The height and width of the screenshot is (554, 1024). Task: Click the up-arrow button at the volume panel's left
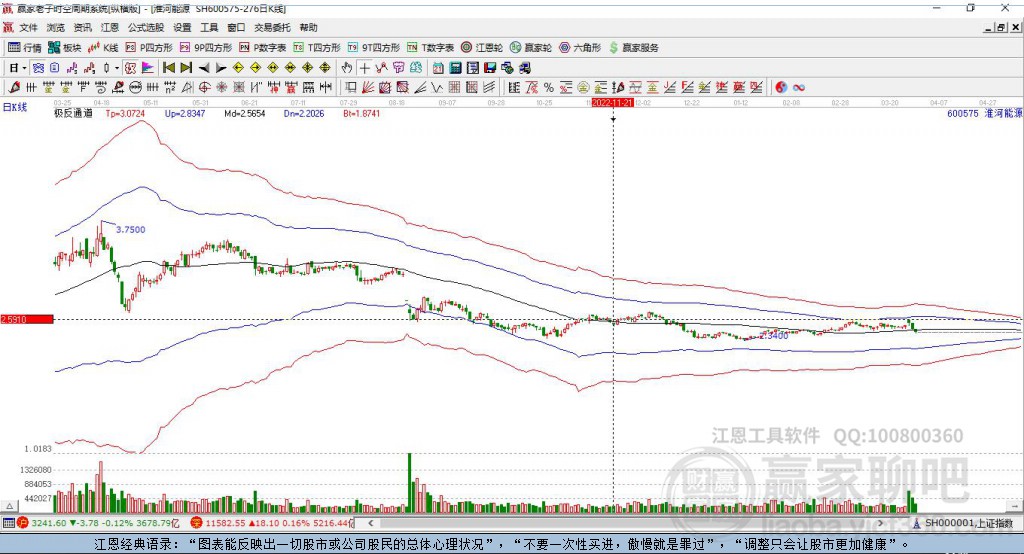click(9, 506)
